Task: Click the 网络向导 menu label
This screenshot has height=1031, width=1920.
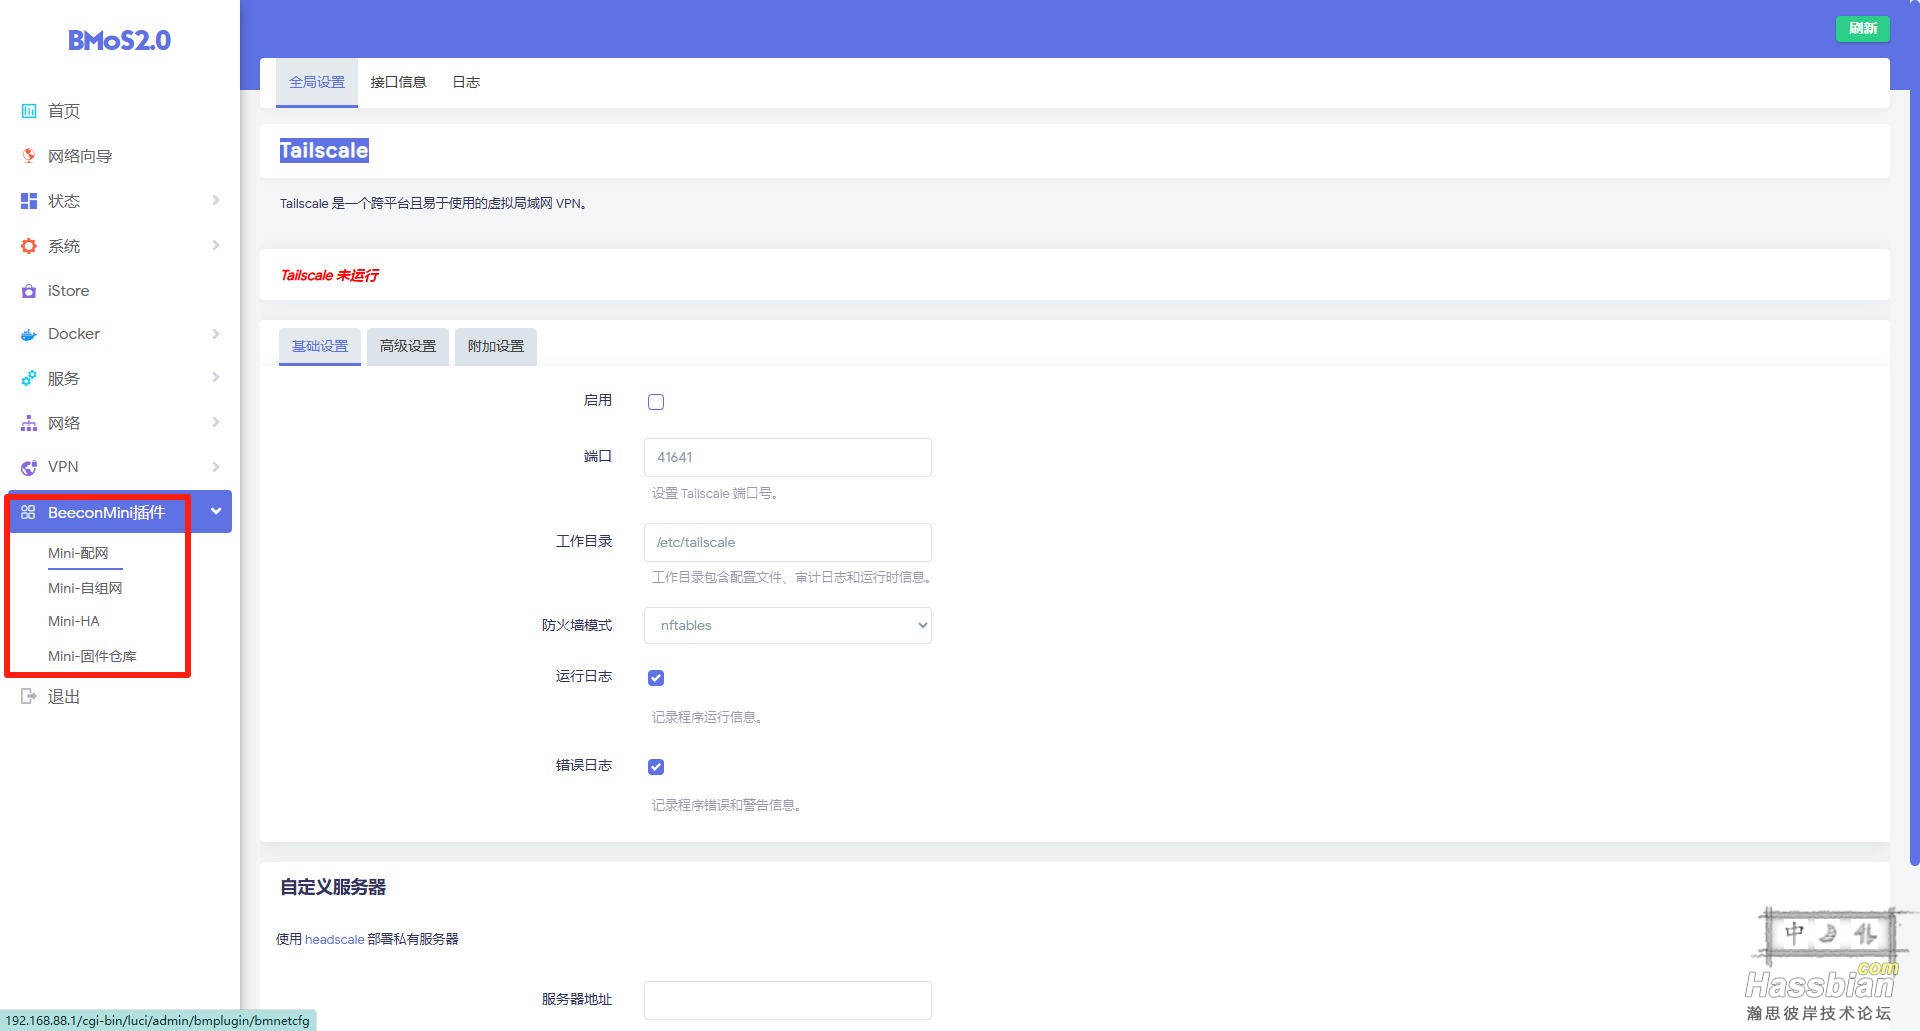Action: 80,156
